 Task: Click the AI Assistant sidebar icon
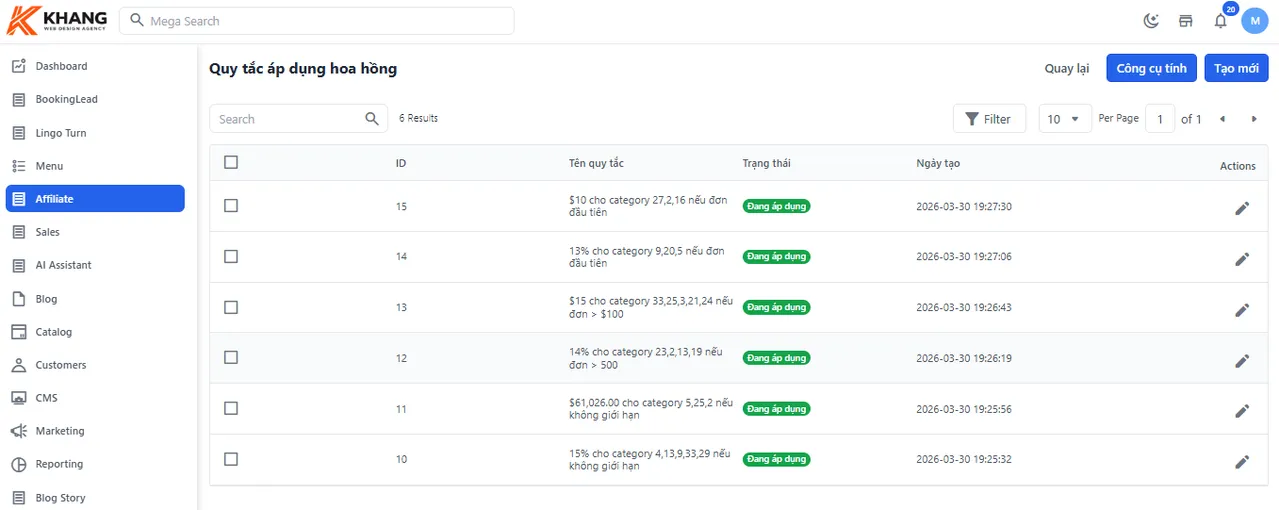click(18, 265)
